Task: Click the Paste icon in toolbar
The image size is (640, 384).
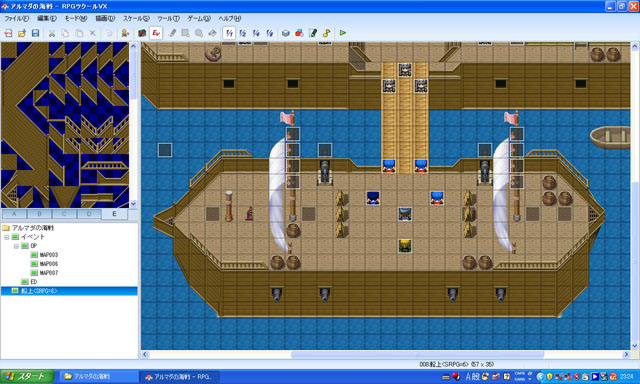Action: 79,33
